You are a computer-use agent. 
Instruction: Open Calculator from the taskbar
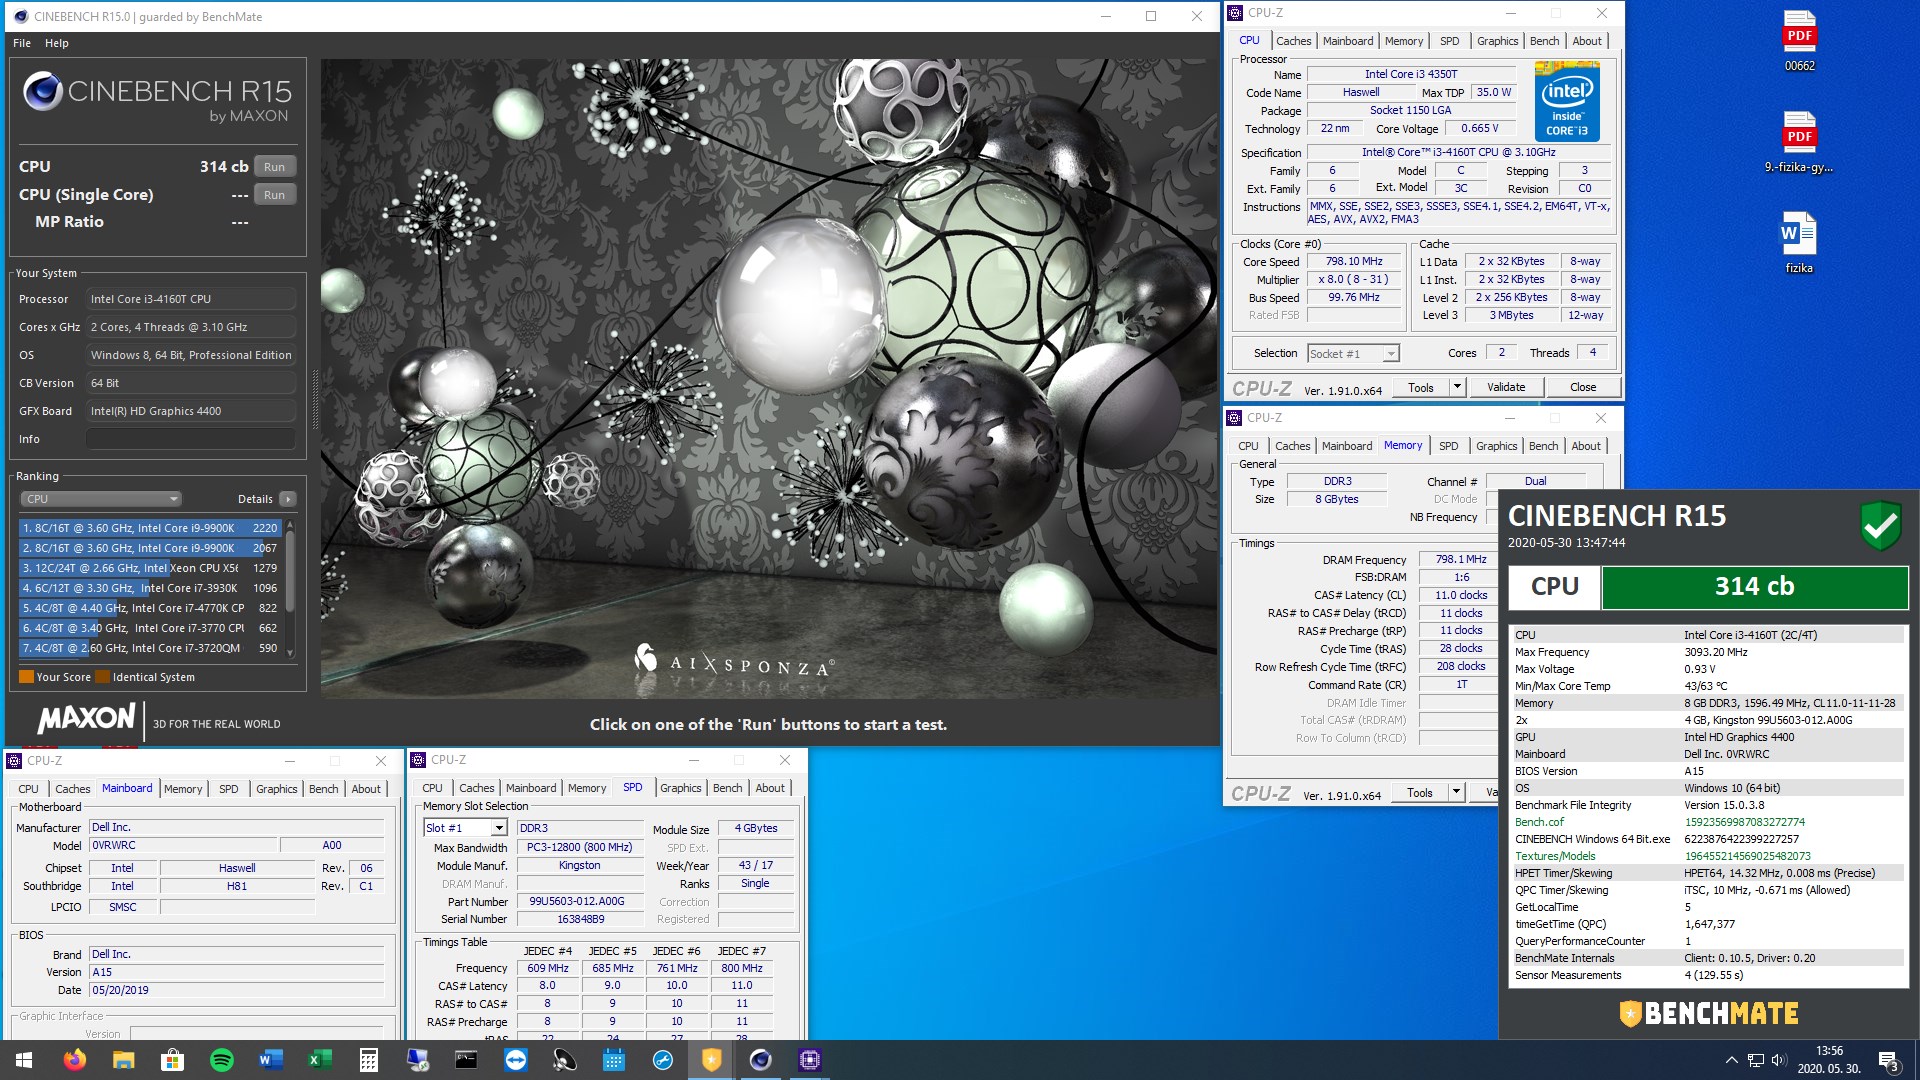click(369, 1060)
